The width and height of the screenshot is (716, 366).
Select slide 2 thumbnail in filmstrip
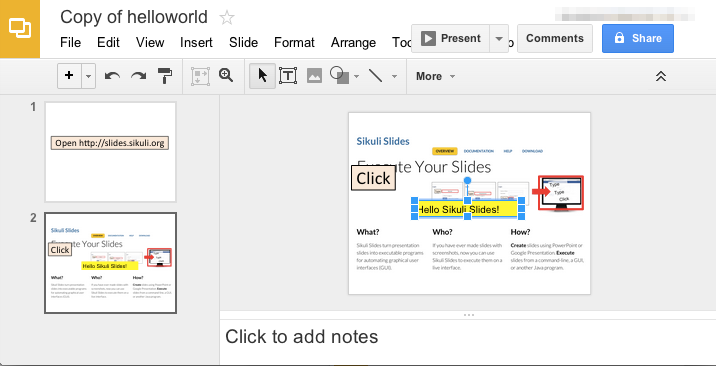(x=110, y=263)
